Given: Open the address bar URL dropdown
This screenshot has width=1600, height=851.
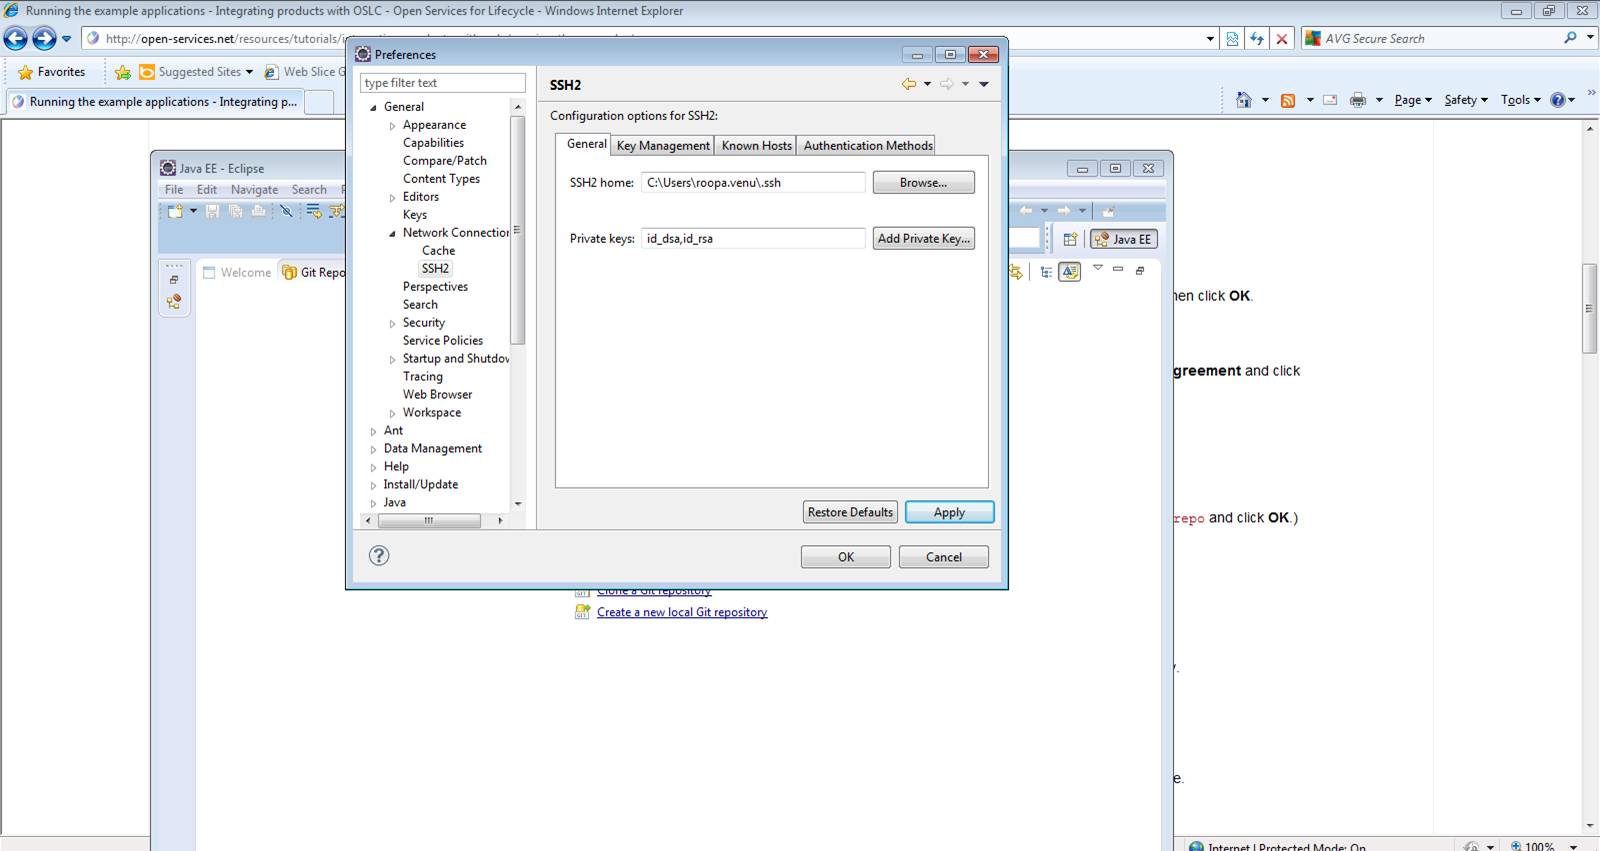Looking at the screenshot, I should (x=1210, y=39).
